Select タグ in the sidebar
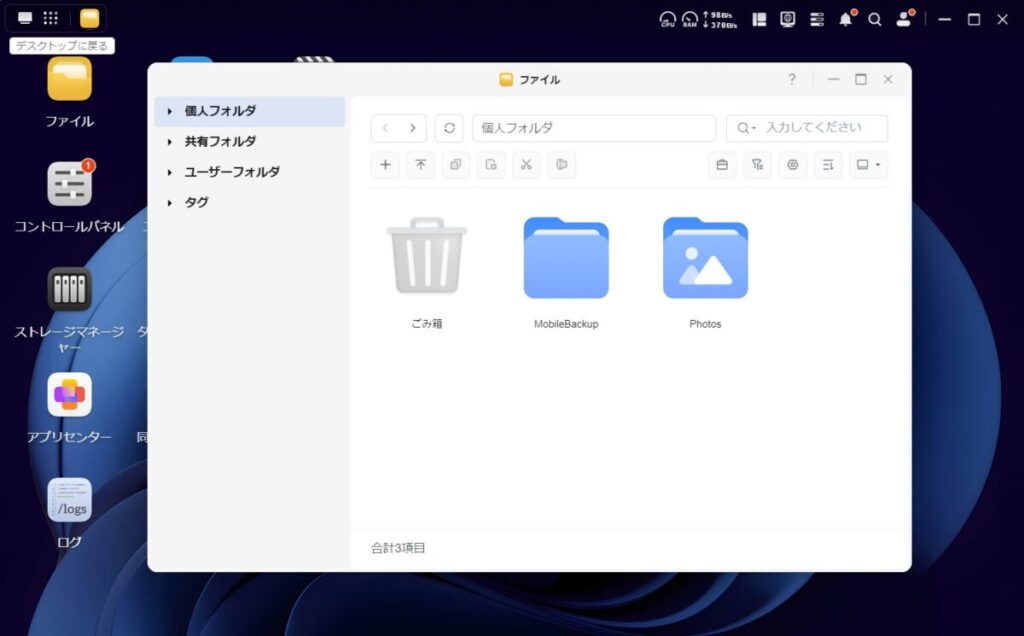This screenshot has width=1024, height=636. [197, 202]
